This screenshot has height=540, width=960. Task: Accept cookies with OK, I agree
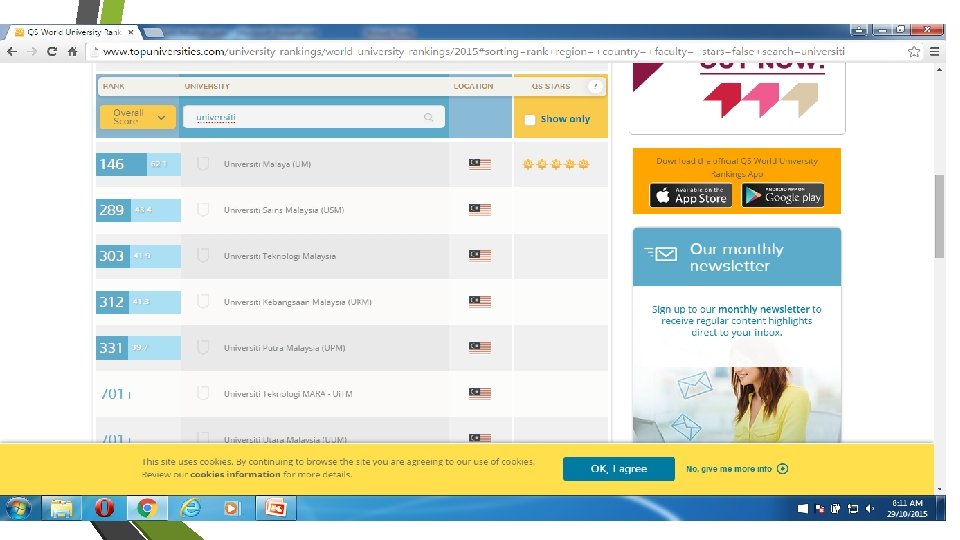618,469
